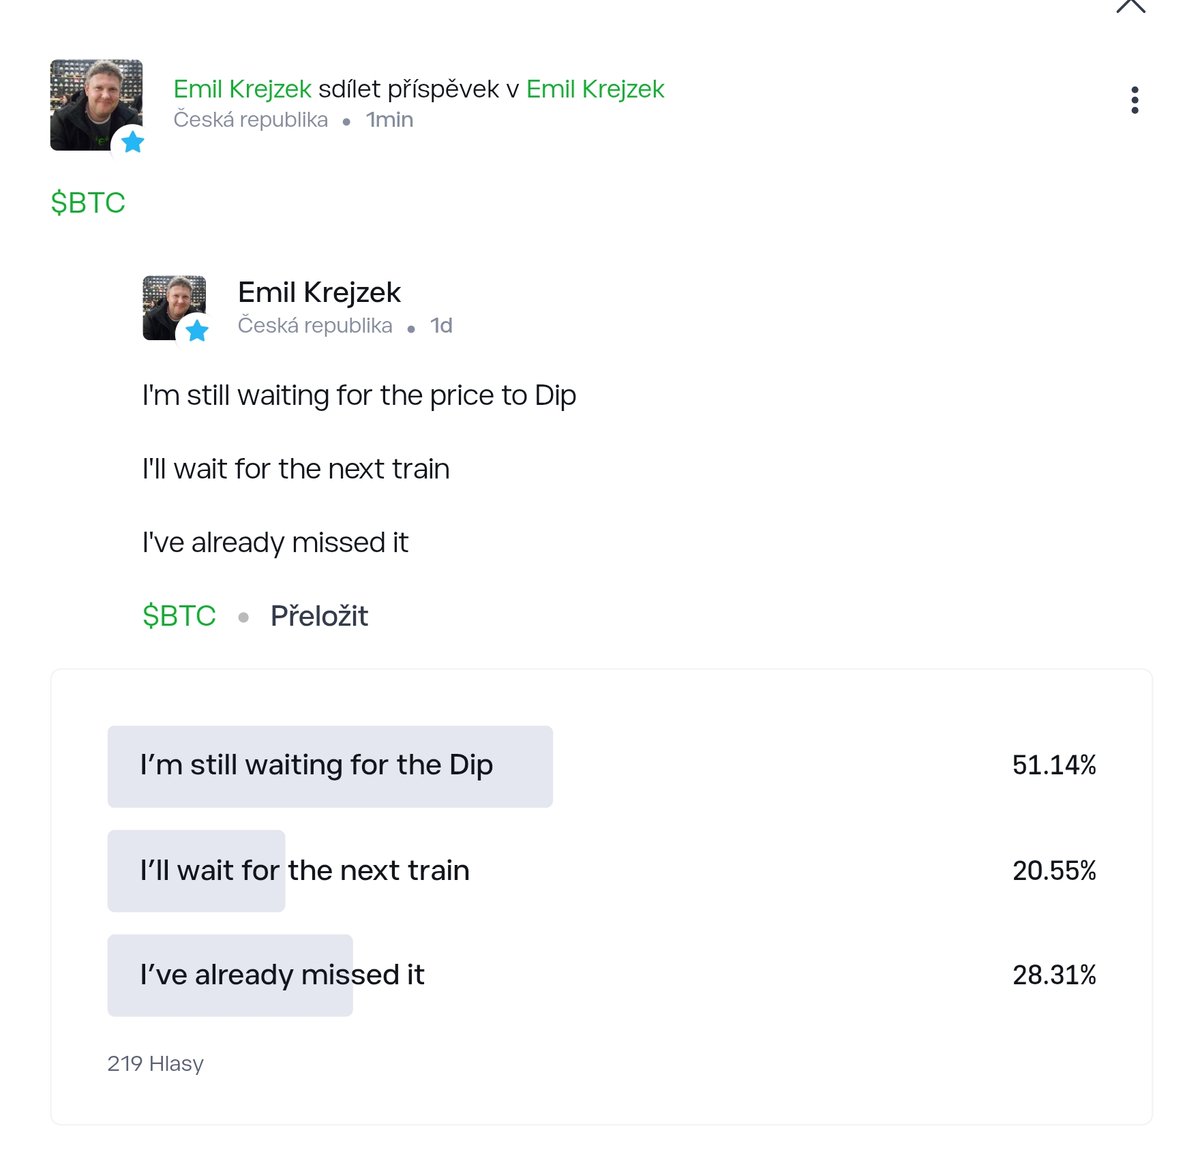This screenshot has width=1200, height=1169.
Task: Open the sharer's profile picture at top
Action: coord(94,103)
